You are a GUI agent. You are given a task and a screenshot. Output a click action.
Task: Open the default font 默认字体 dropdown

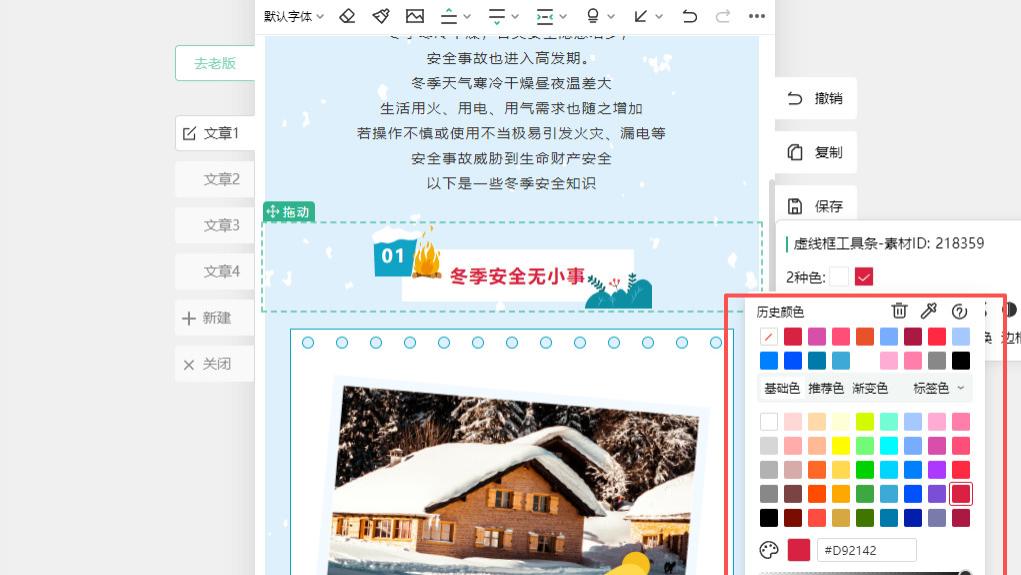click(x=294, y=16)
